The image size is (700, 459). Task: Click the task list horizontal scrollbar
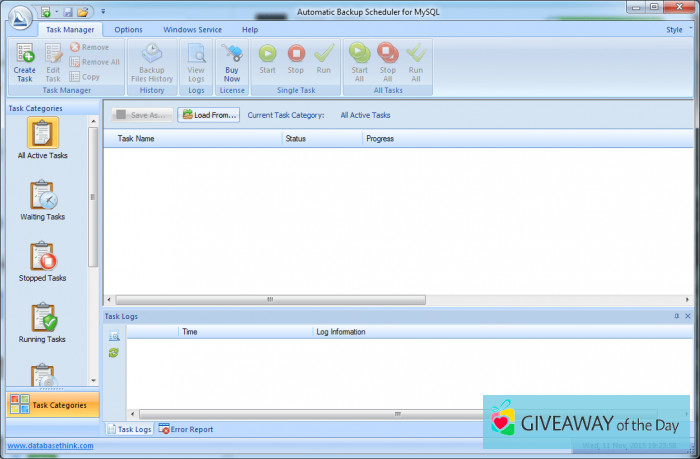(x=268, y=299)
